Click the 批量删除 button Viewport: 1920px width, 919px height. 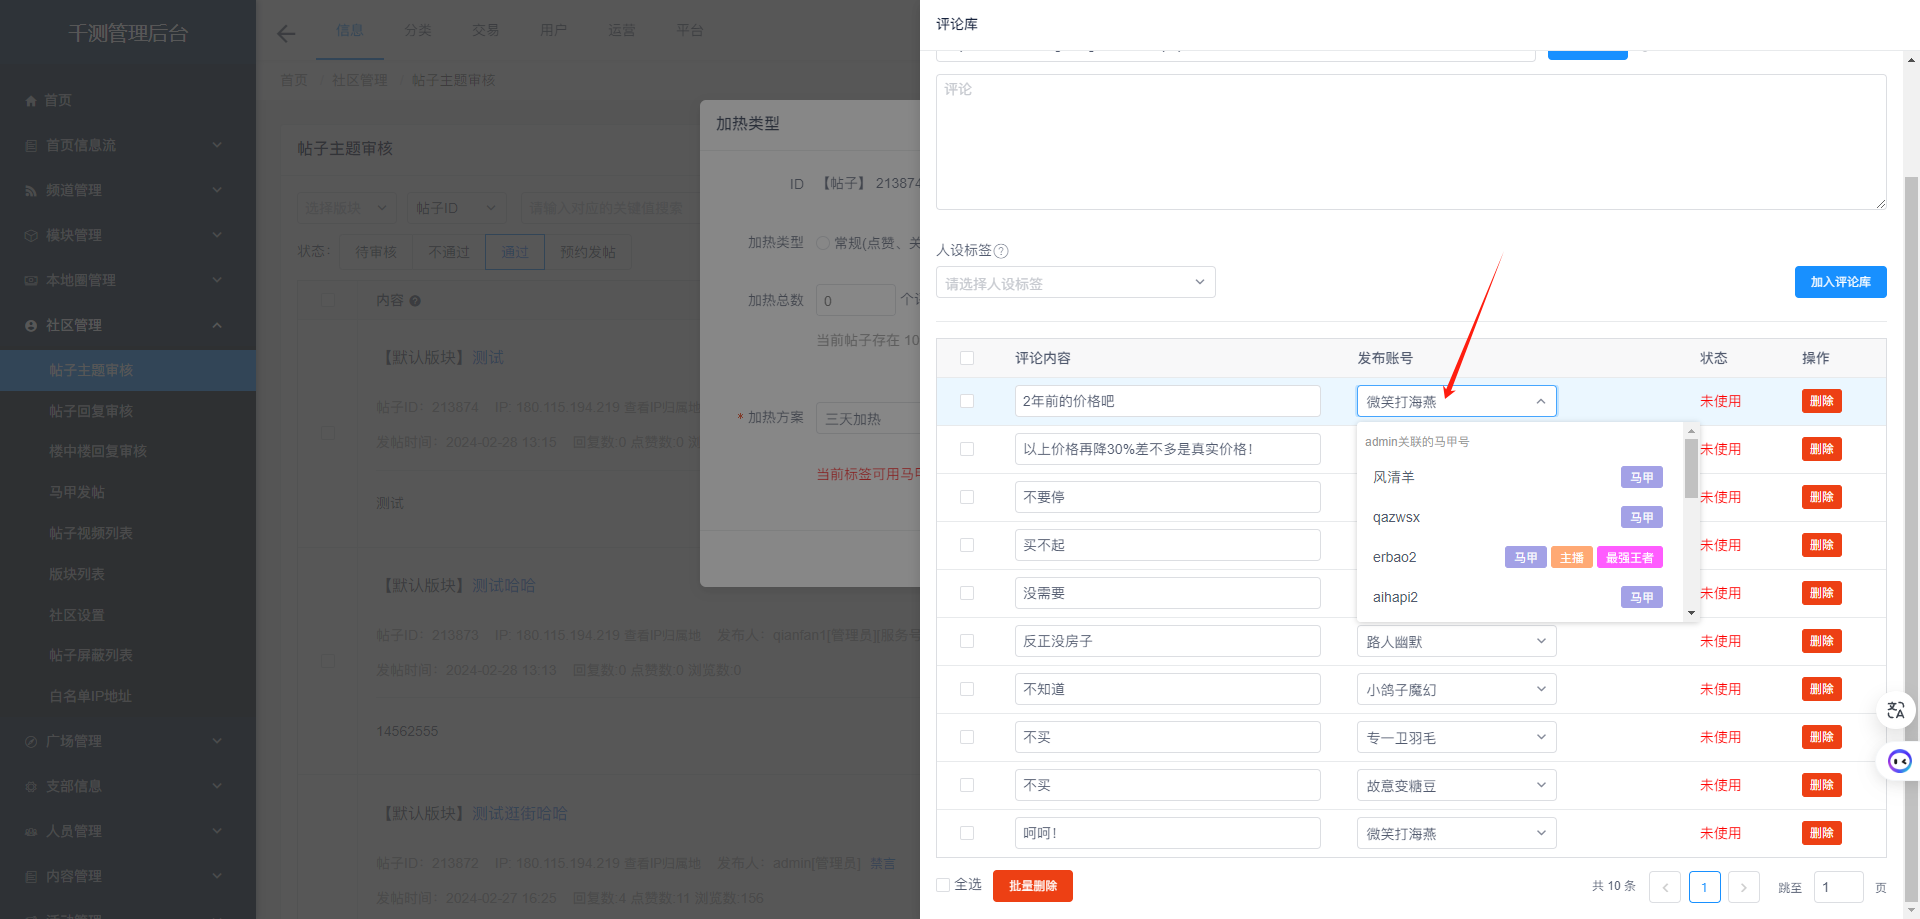pyautogui.click(x=1033, y=886)
